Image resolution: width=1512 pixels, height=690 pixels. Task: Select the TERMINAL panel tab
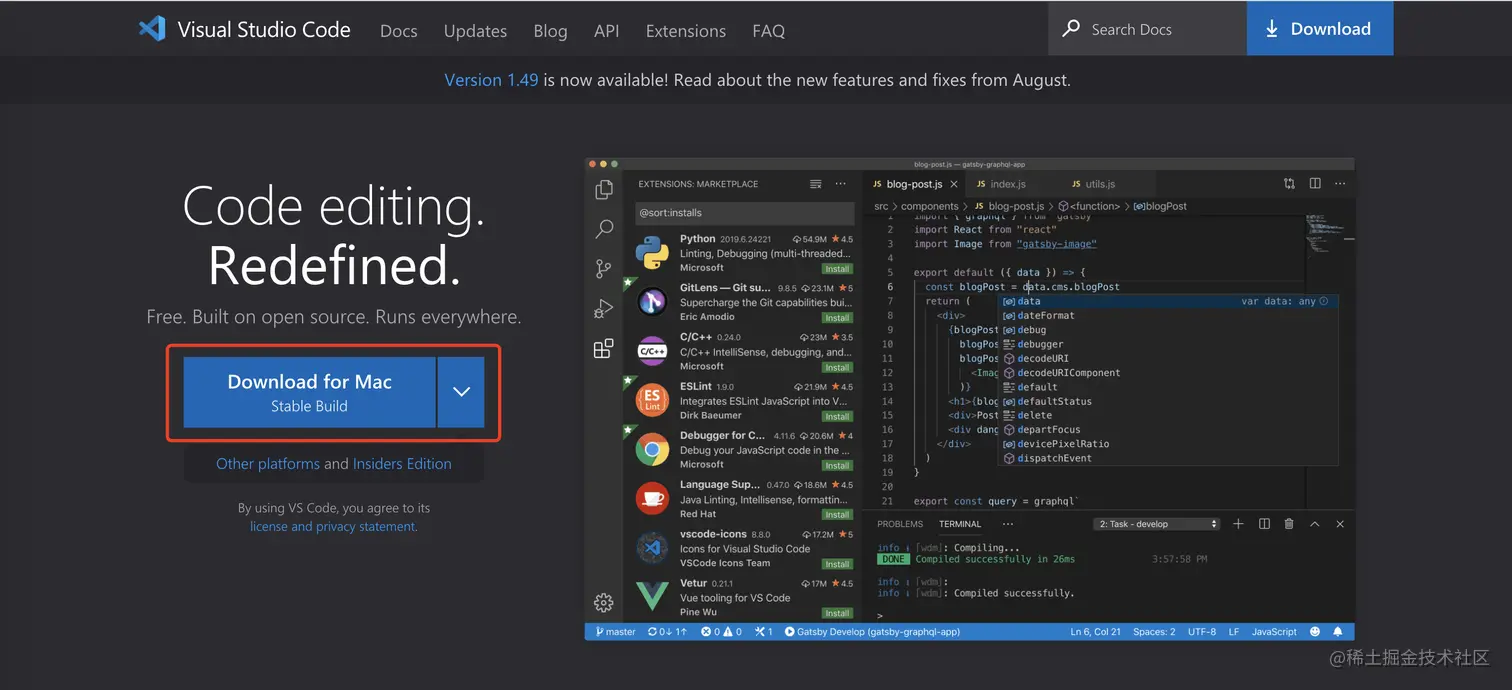[960, 524]
